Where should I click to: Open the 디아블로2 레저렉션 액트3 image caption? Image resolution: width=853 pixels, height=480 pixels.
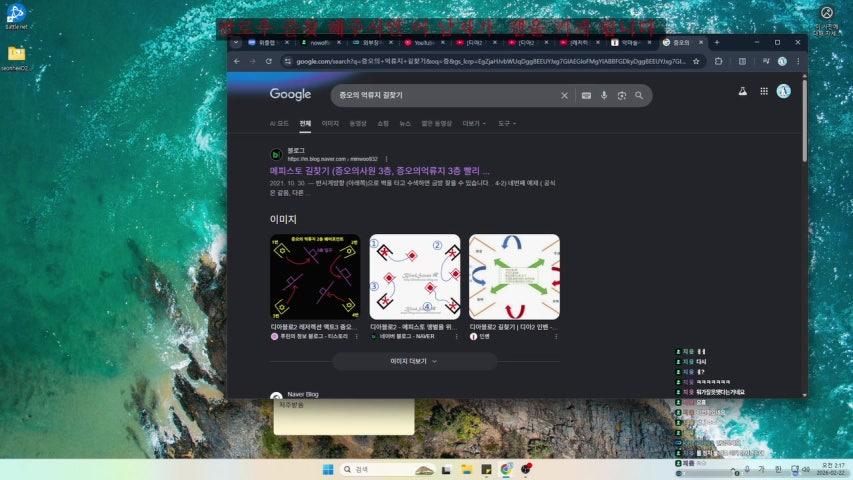coord(314,327)
